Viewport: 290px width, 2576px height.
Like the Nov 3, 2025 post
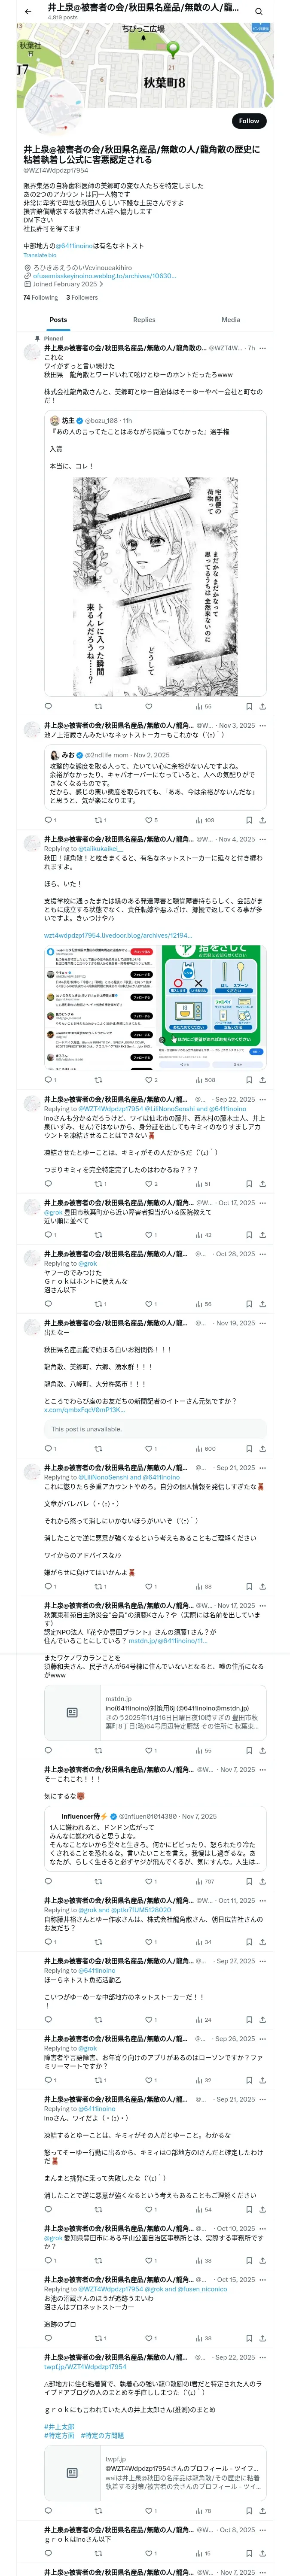click(148, 820)
